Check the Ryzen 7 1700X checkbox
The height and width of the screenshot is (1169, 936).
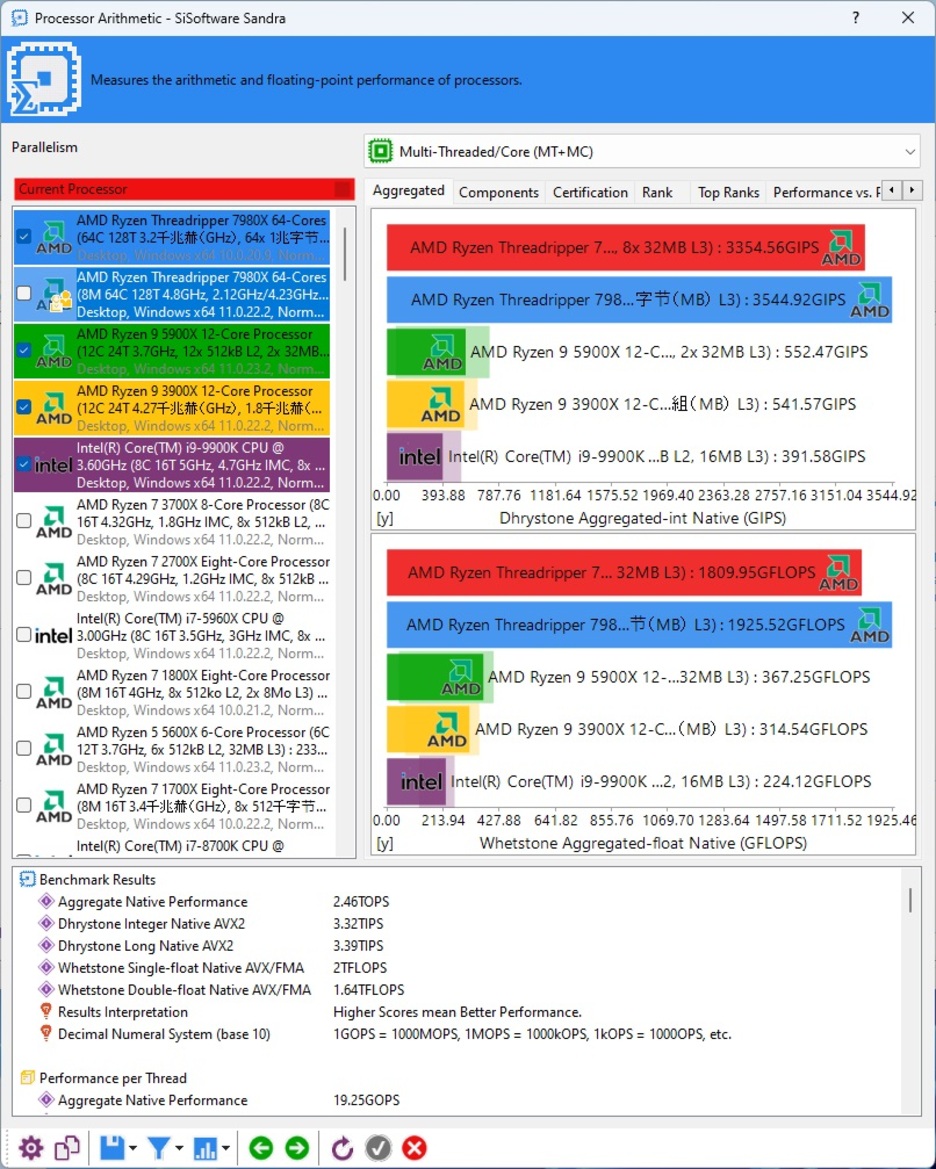24,805
